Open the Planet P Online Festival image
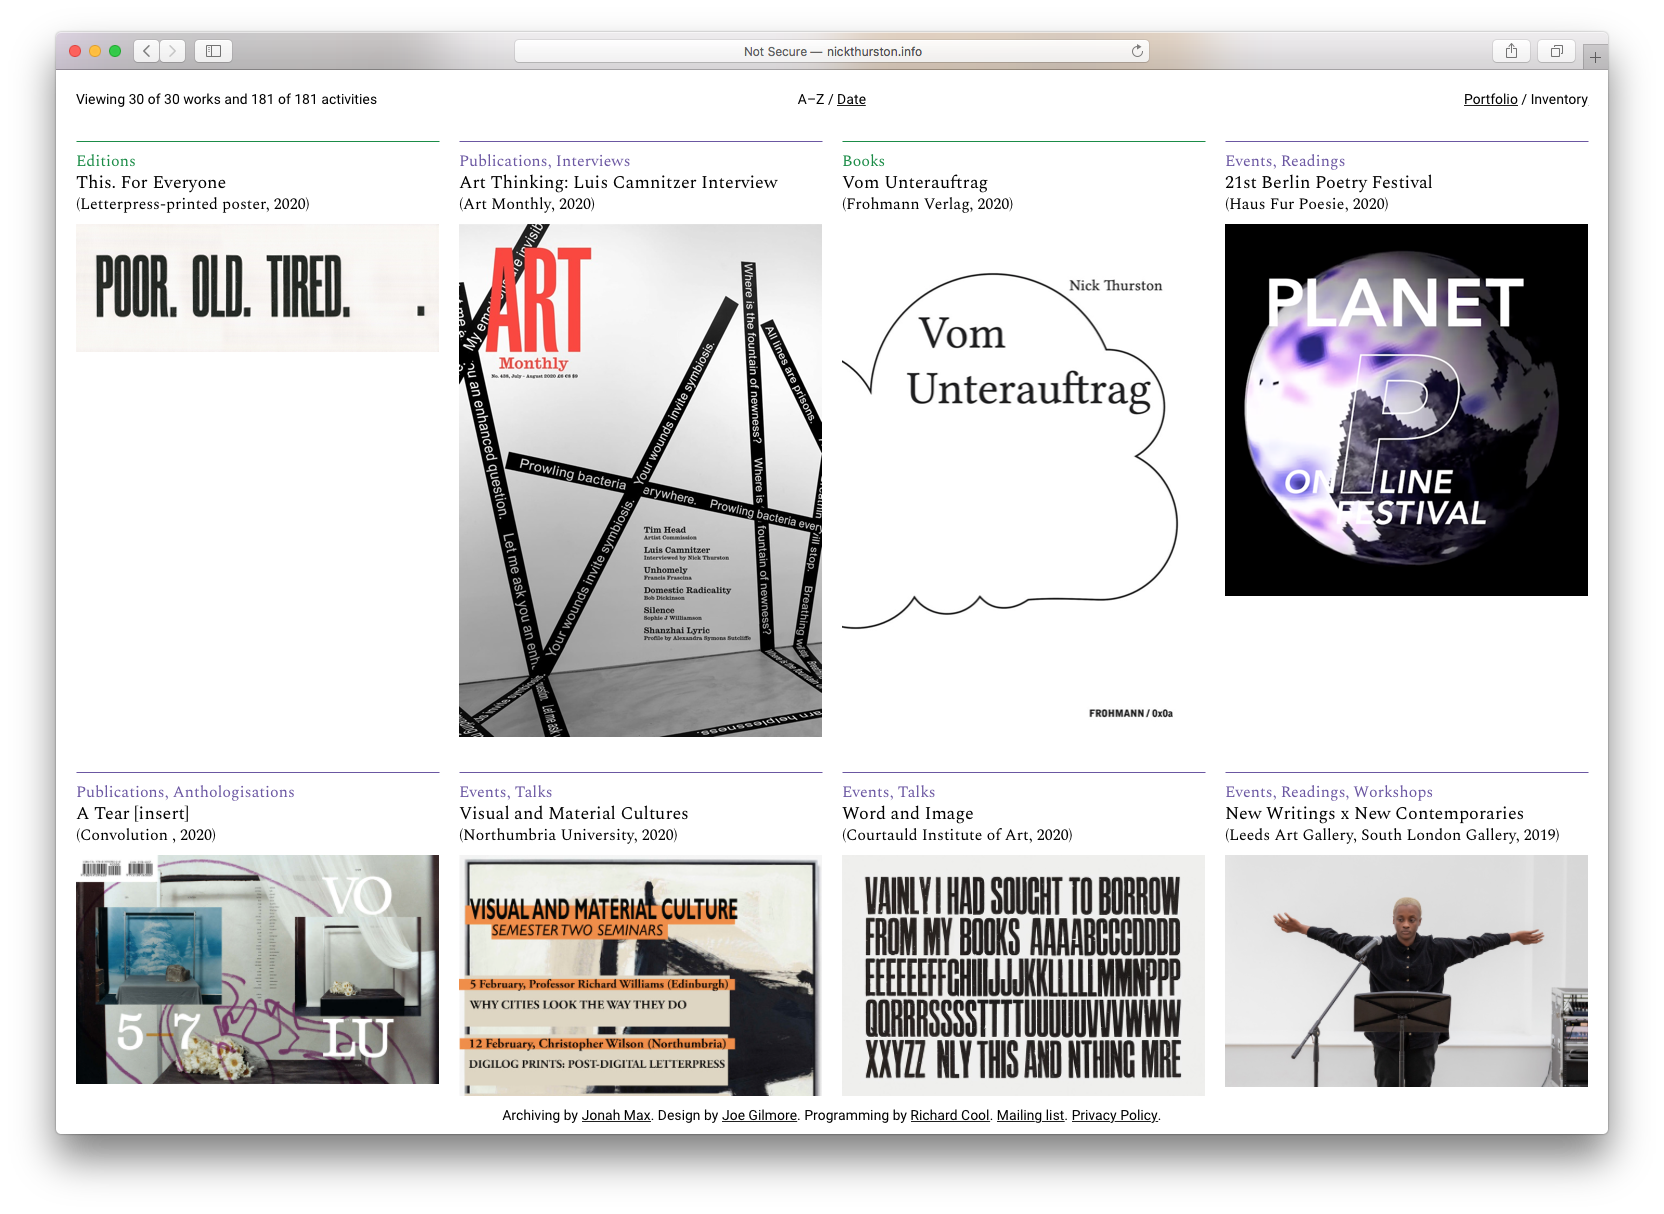The width and height of the screenshot is (1664, 1214). [1406, 410]
